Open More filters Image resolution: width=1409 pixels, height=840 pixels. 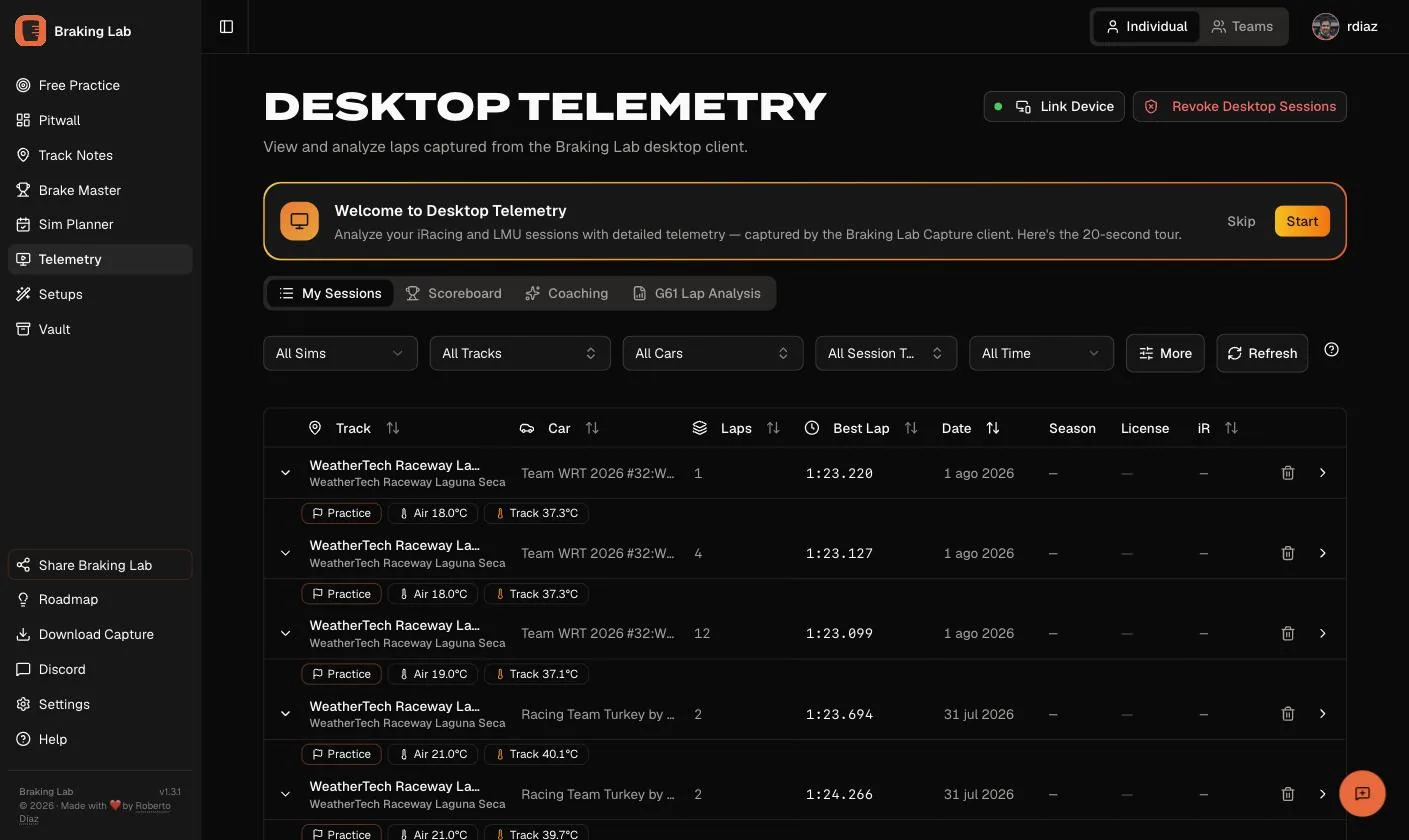1165,353
